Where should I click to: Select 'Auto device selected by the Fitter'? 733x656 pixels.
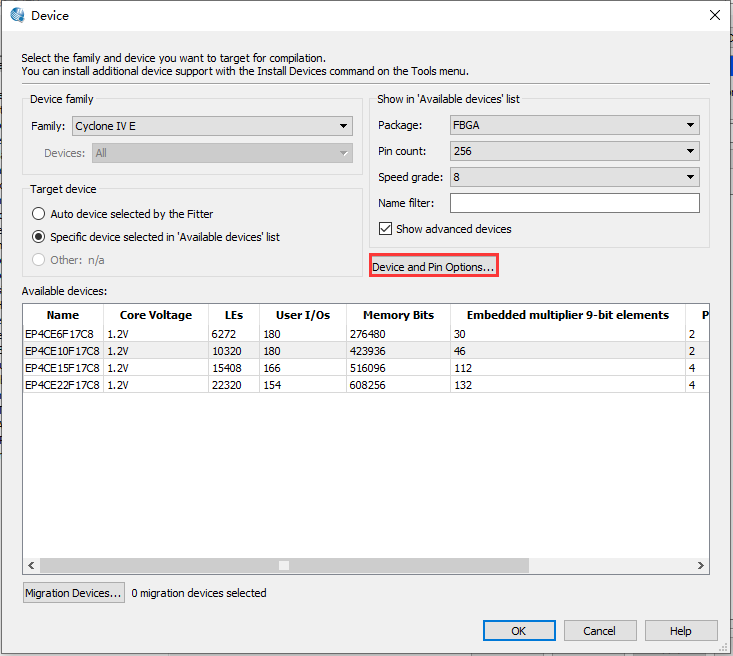39,214
